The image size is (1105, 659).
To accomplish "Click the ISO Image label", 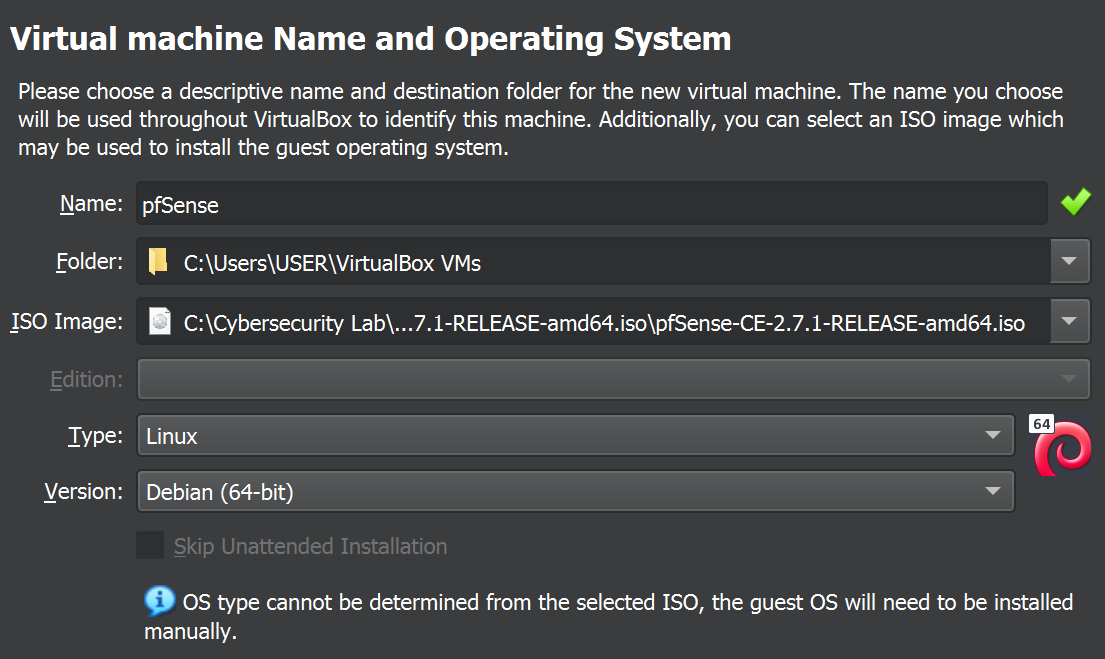I will [66, 321].
